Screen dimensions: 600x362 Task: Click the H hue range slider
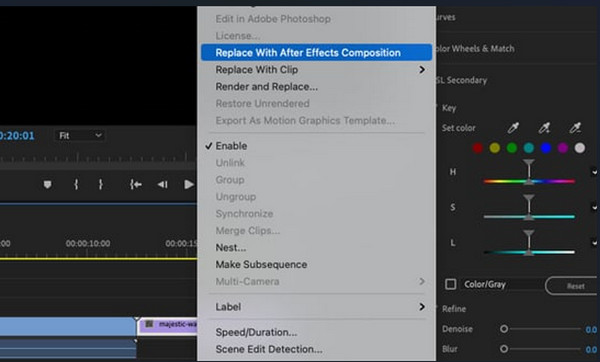pyautogui.click(x=529, y=181)
